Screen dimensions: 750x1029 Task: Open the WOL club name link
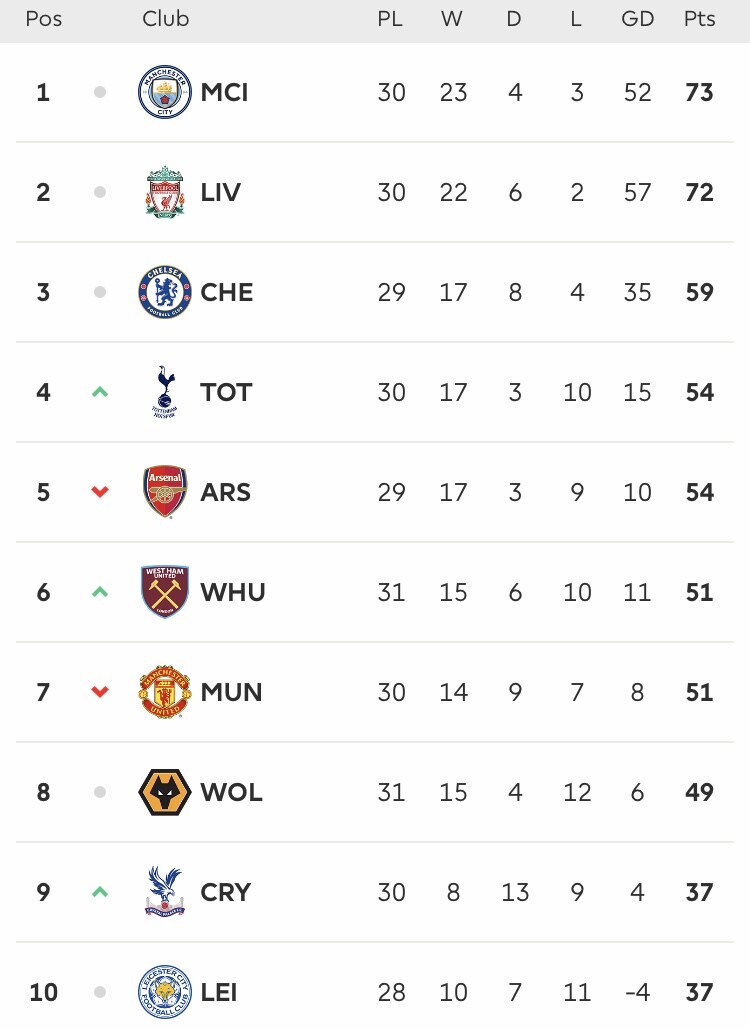[232, 792]
